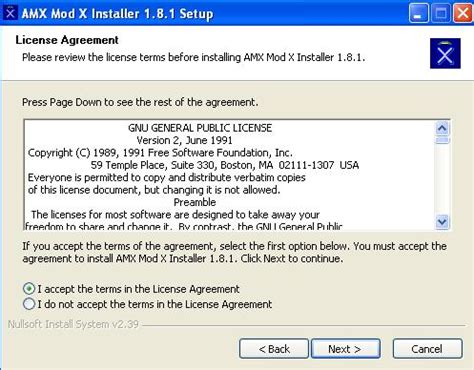This screenshot has height=370, width=474.
Task: Click "Nullsoft Install System v2.39" text
Action: tap(73, 324)
